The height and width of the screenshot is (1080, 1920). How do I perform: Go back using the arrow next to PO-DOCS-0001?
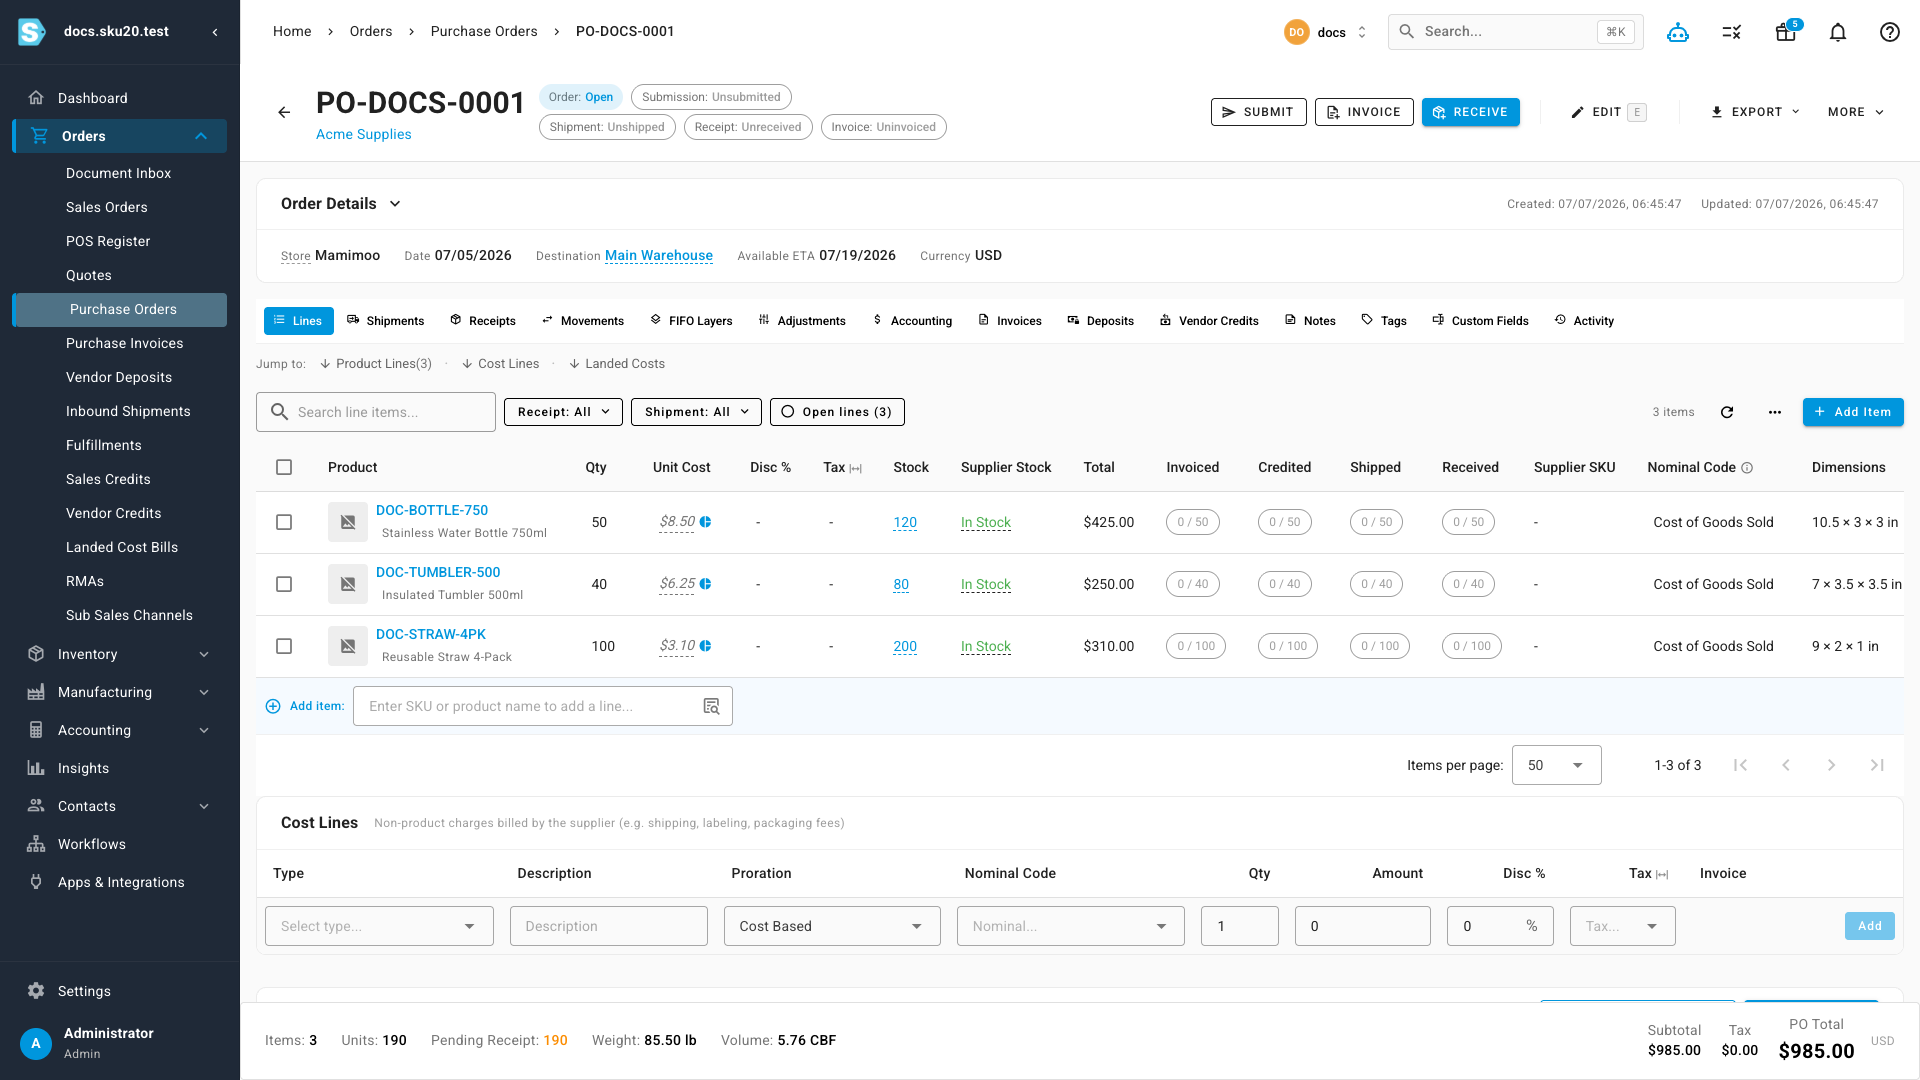click(284, 112)
